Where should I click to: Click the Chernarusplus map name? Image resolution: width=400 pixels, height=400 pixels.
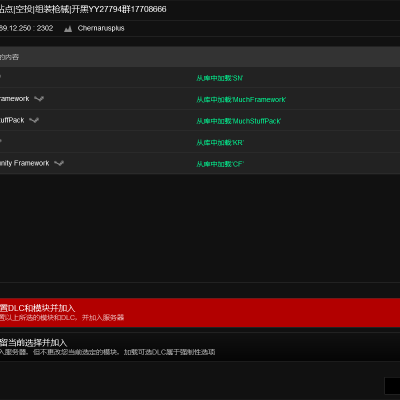101,28
